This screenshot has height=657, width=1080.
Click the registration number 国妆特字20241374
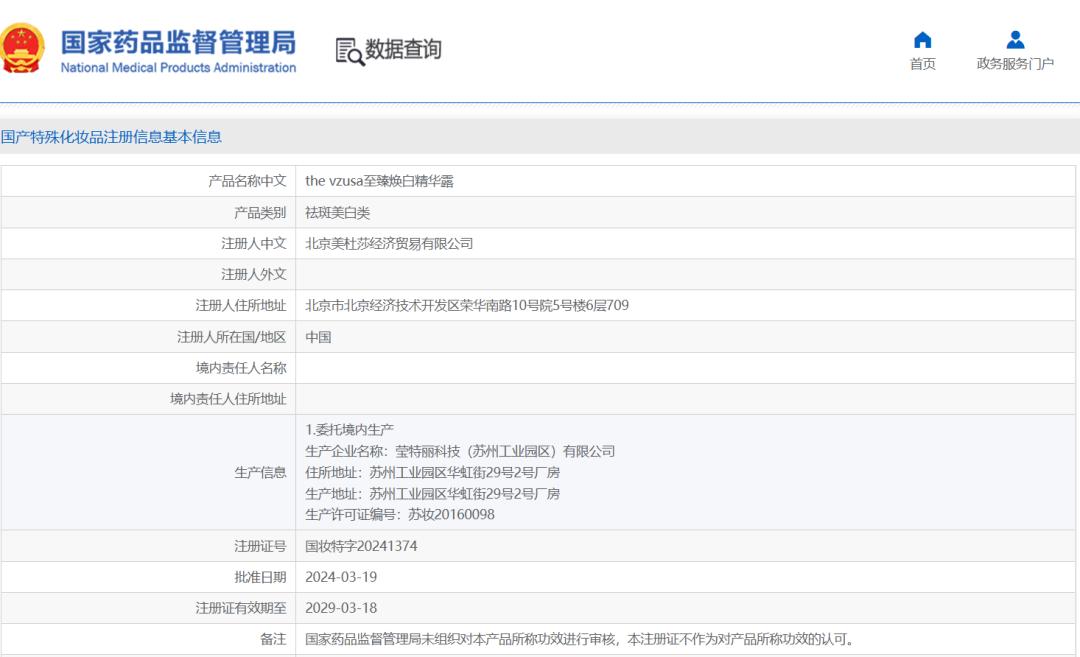coord(361,546)
